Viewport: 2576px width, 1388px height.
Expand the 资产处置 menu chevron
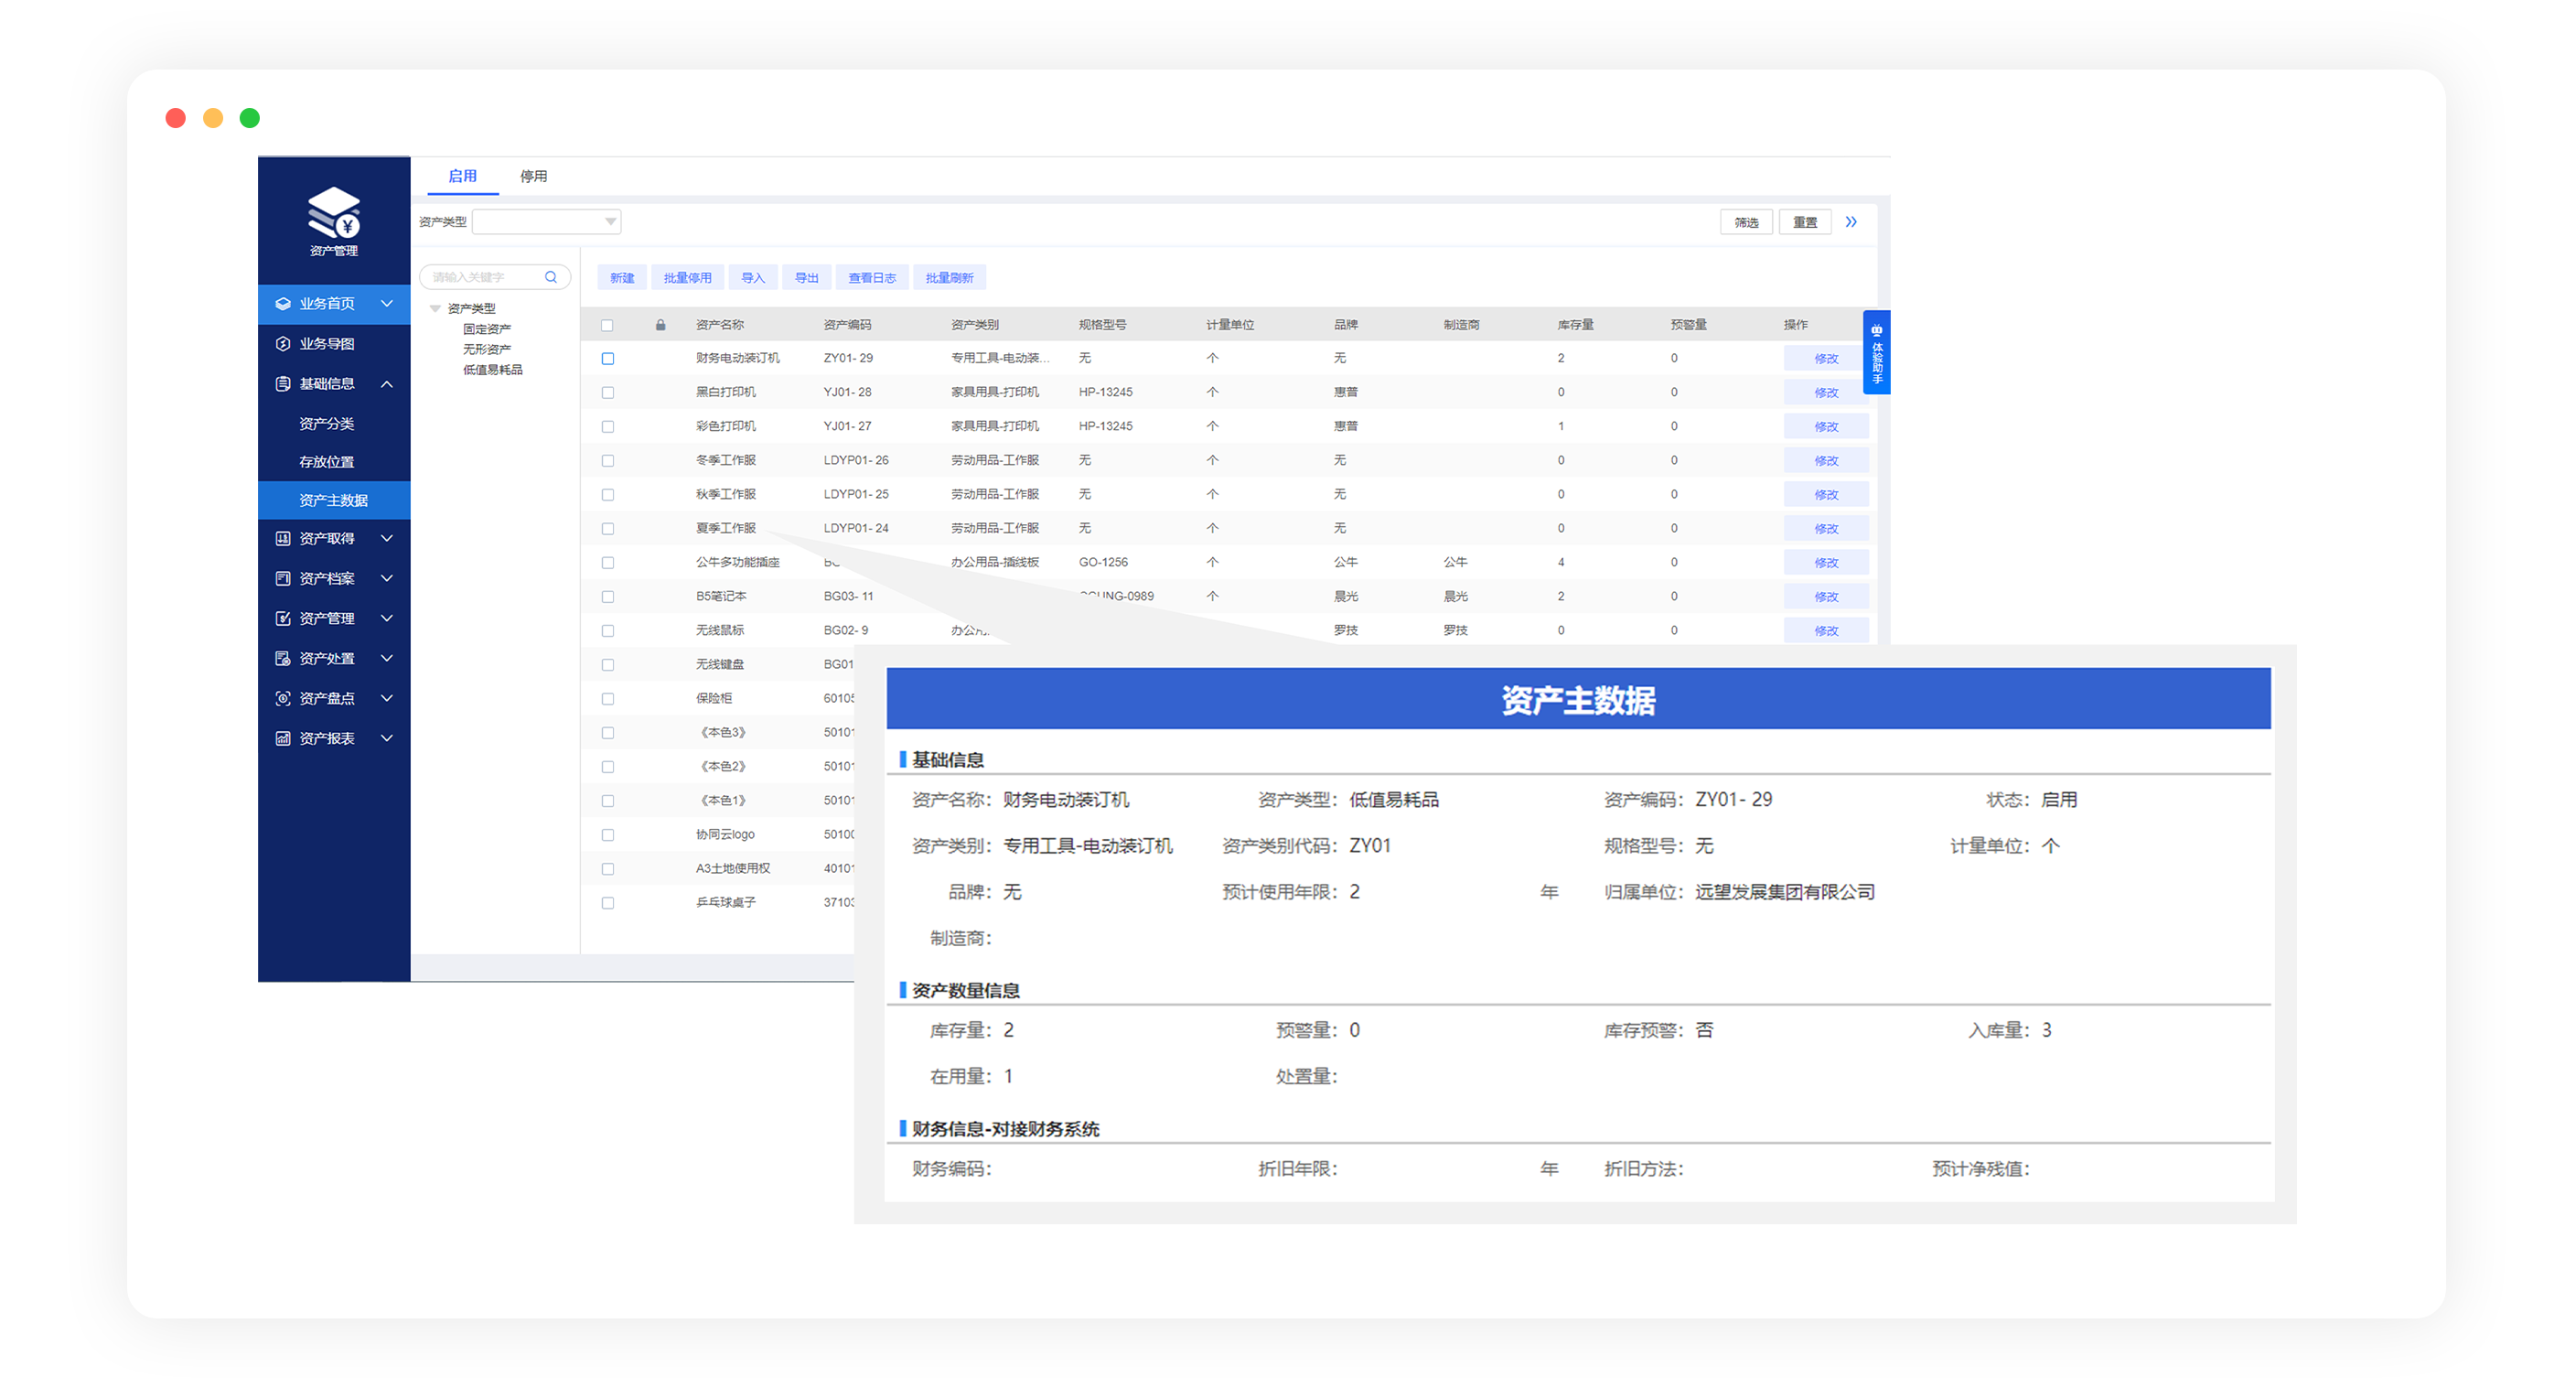click(x=387, y=659)
